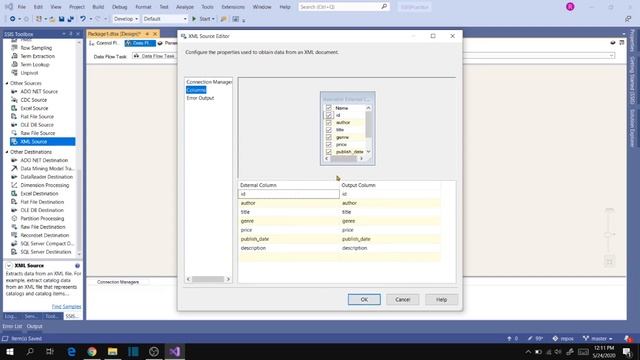
Task: Uncheck the publish_date column checkbox
Action: [x=329, y=151]
